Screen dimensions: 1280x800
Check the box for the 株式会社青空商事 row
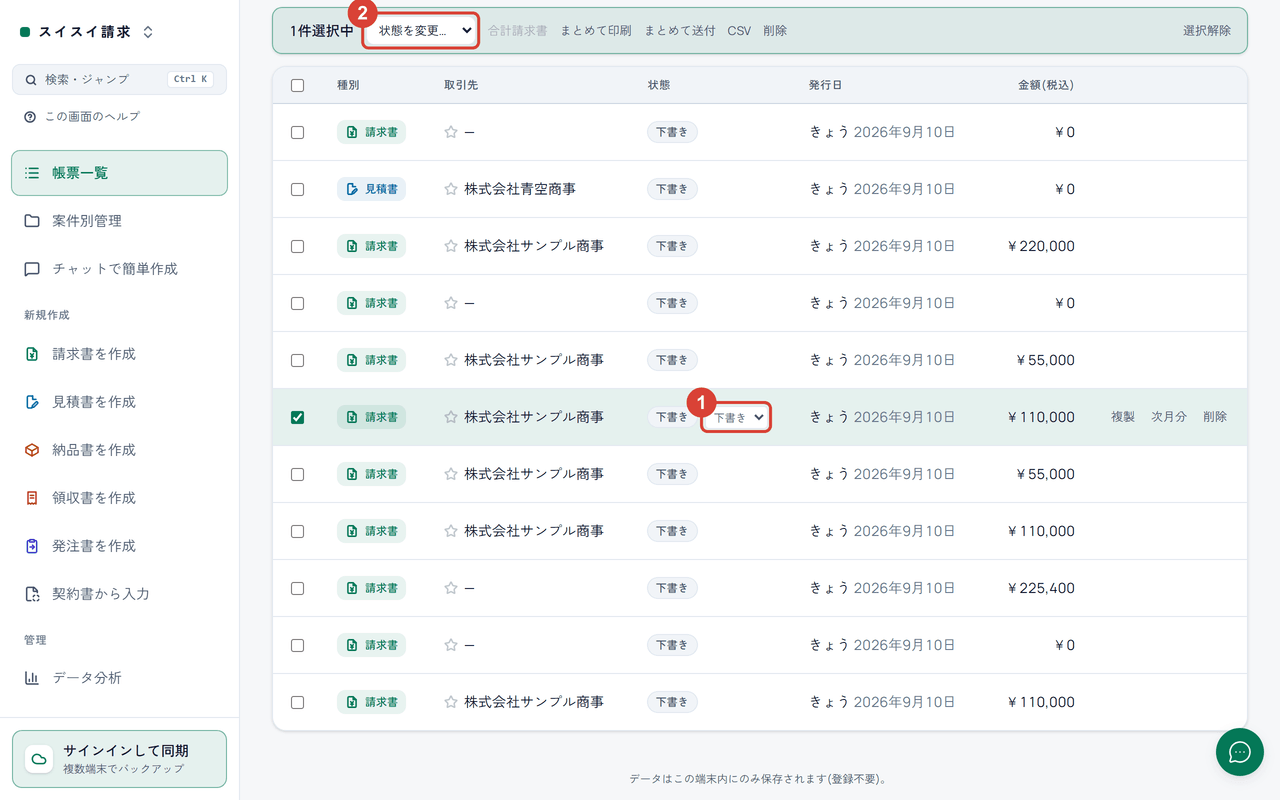tap(297, 189)
